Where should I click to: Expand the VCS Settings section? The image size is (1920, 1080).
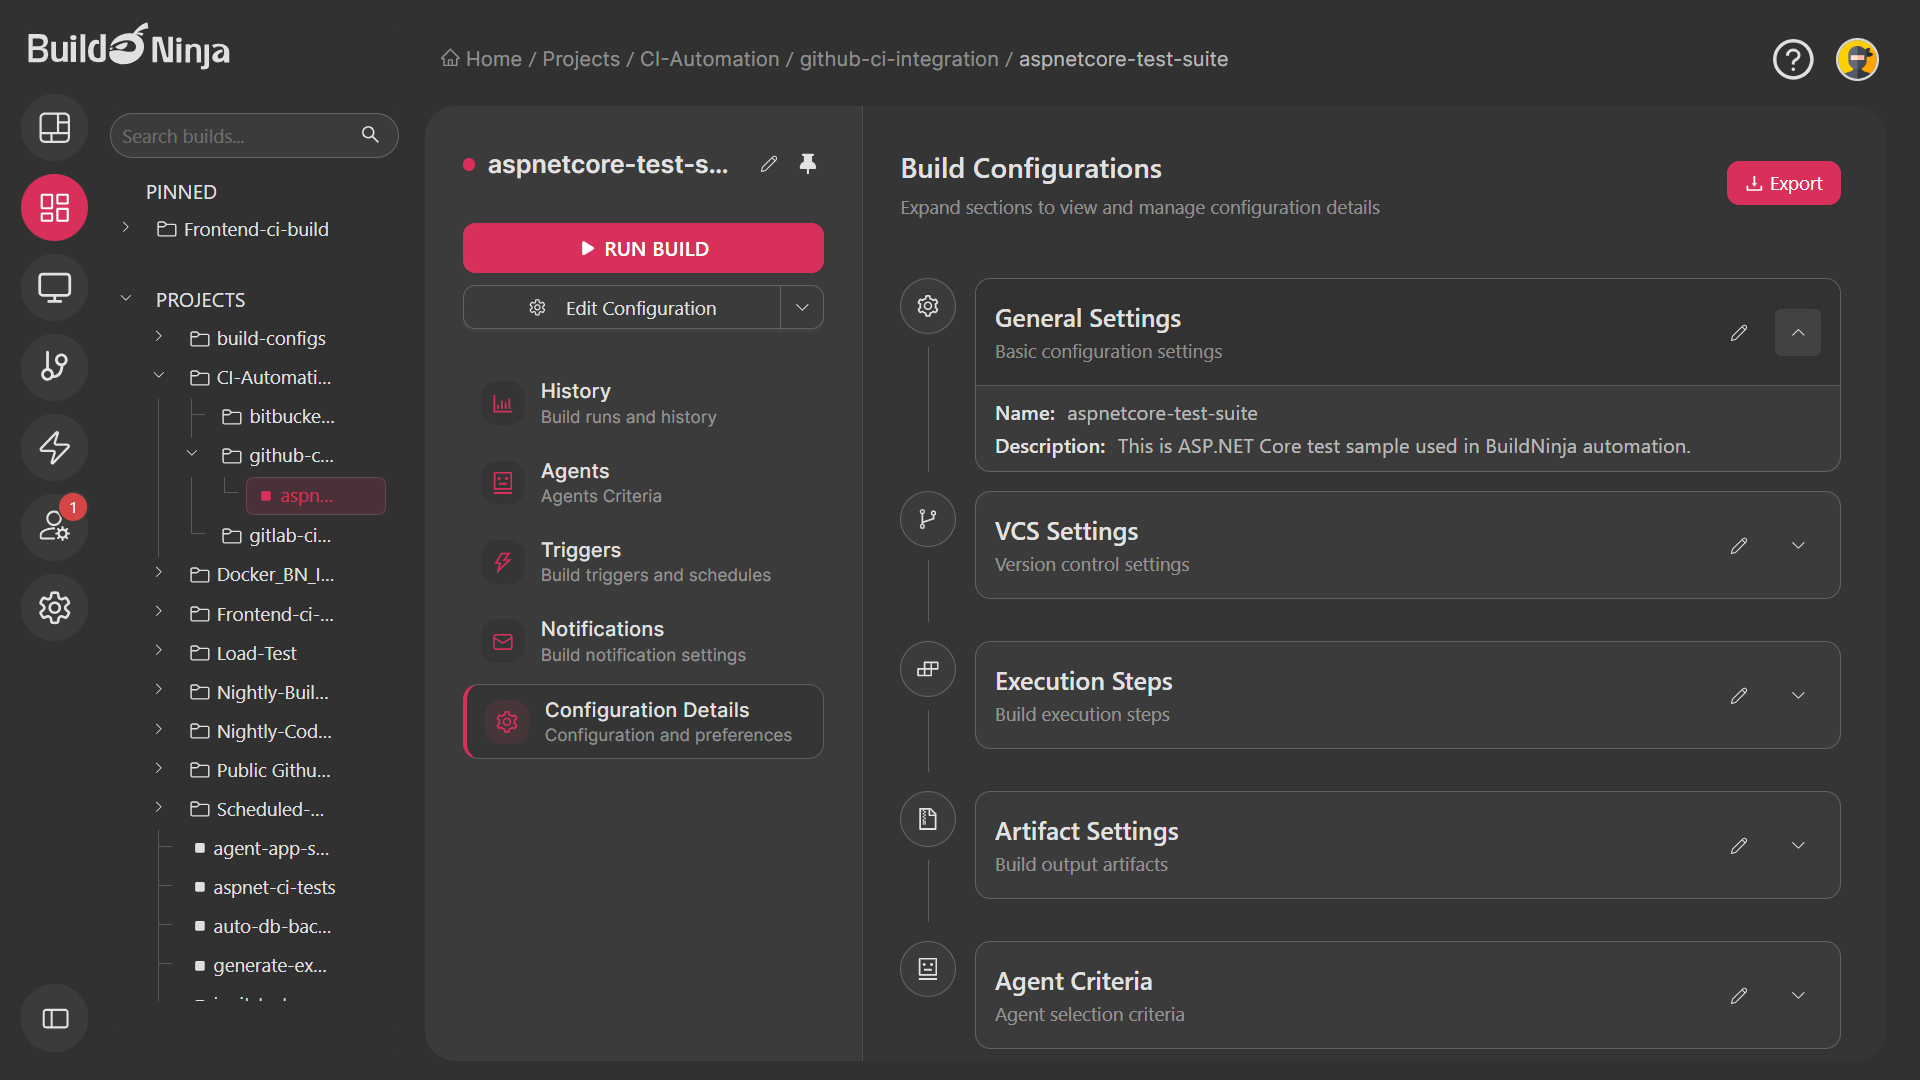[1797, 545]
